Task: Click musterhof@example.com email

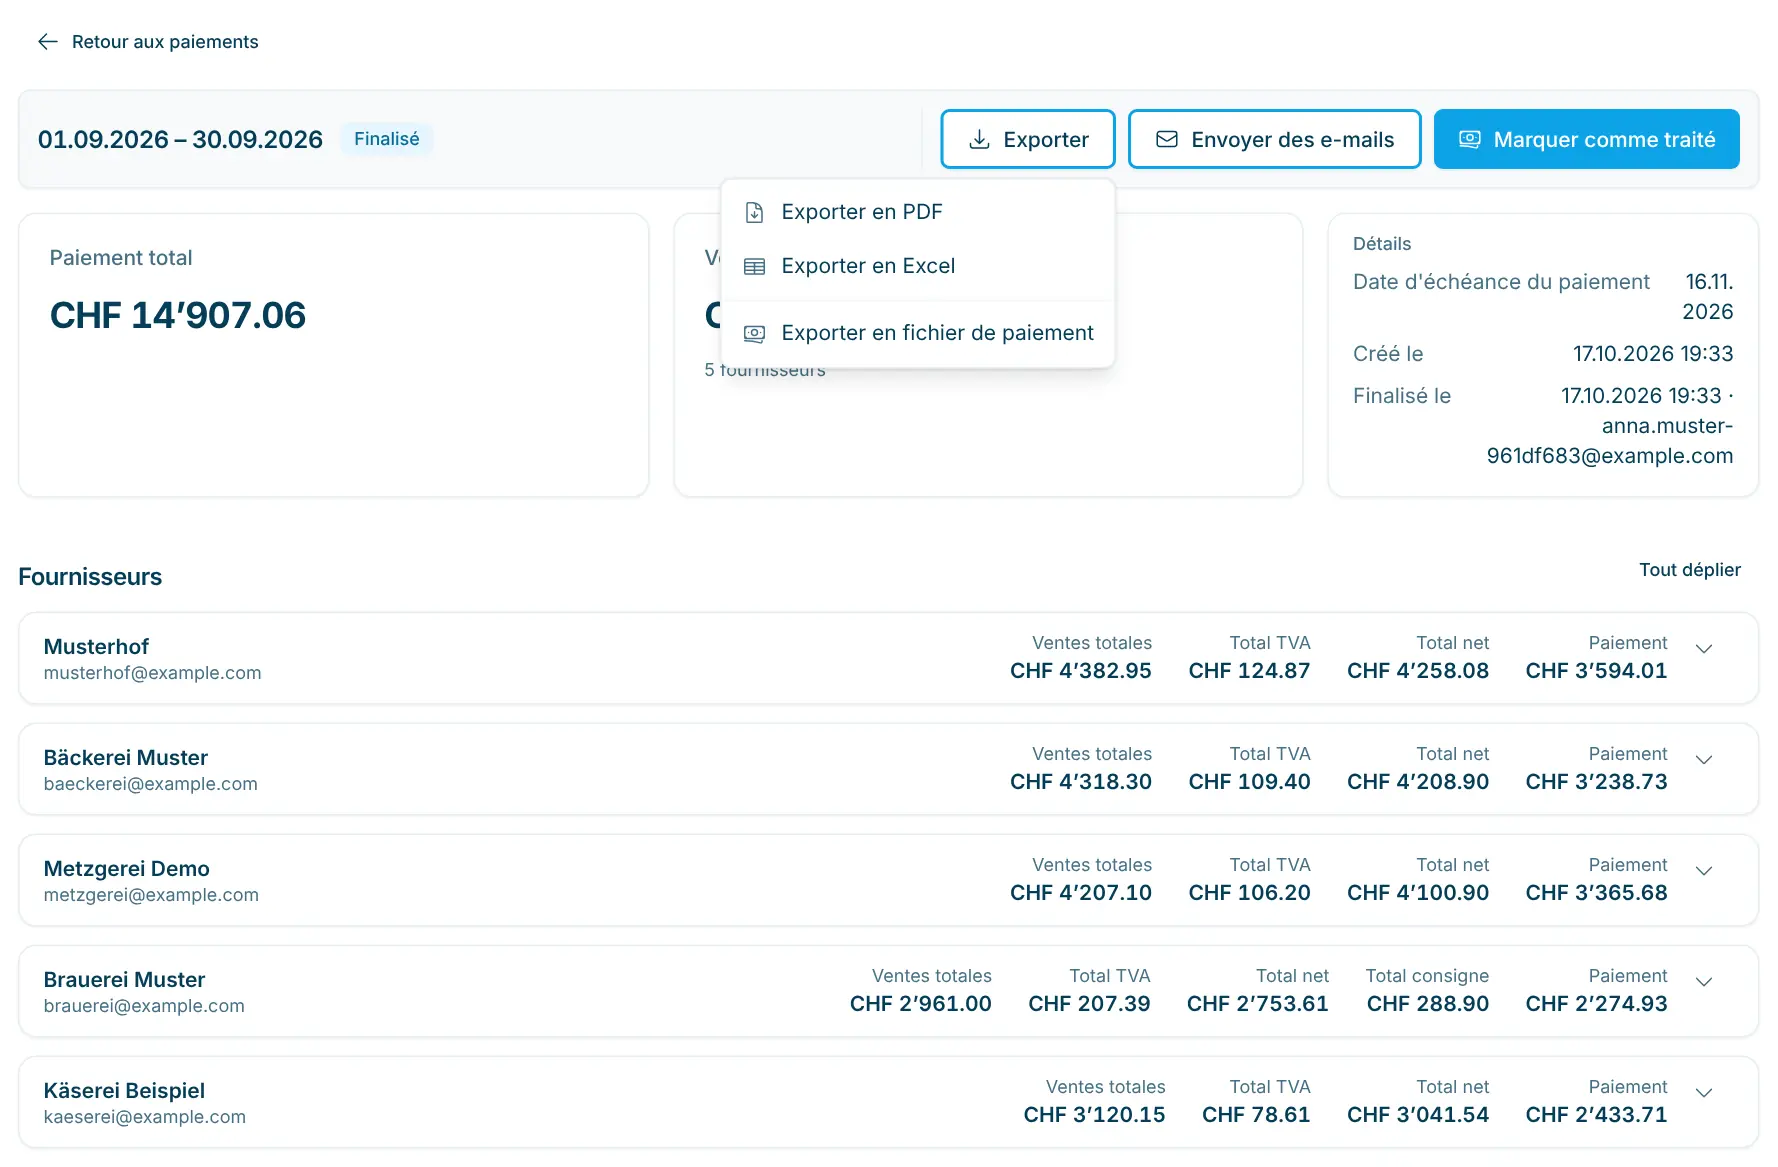Action: pos(152,673)
